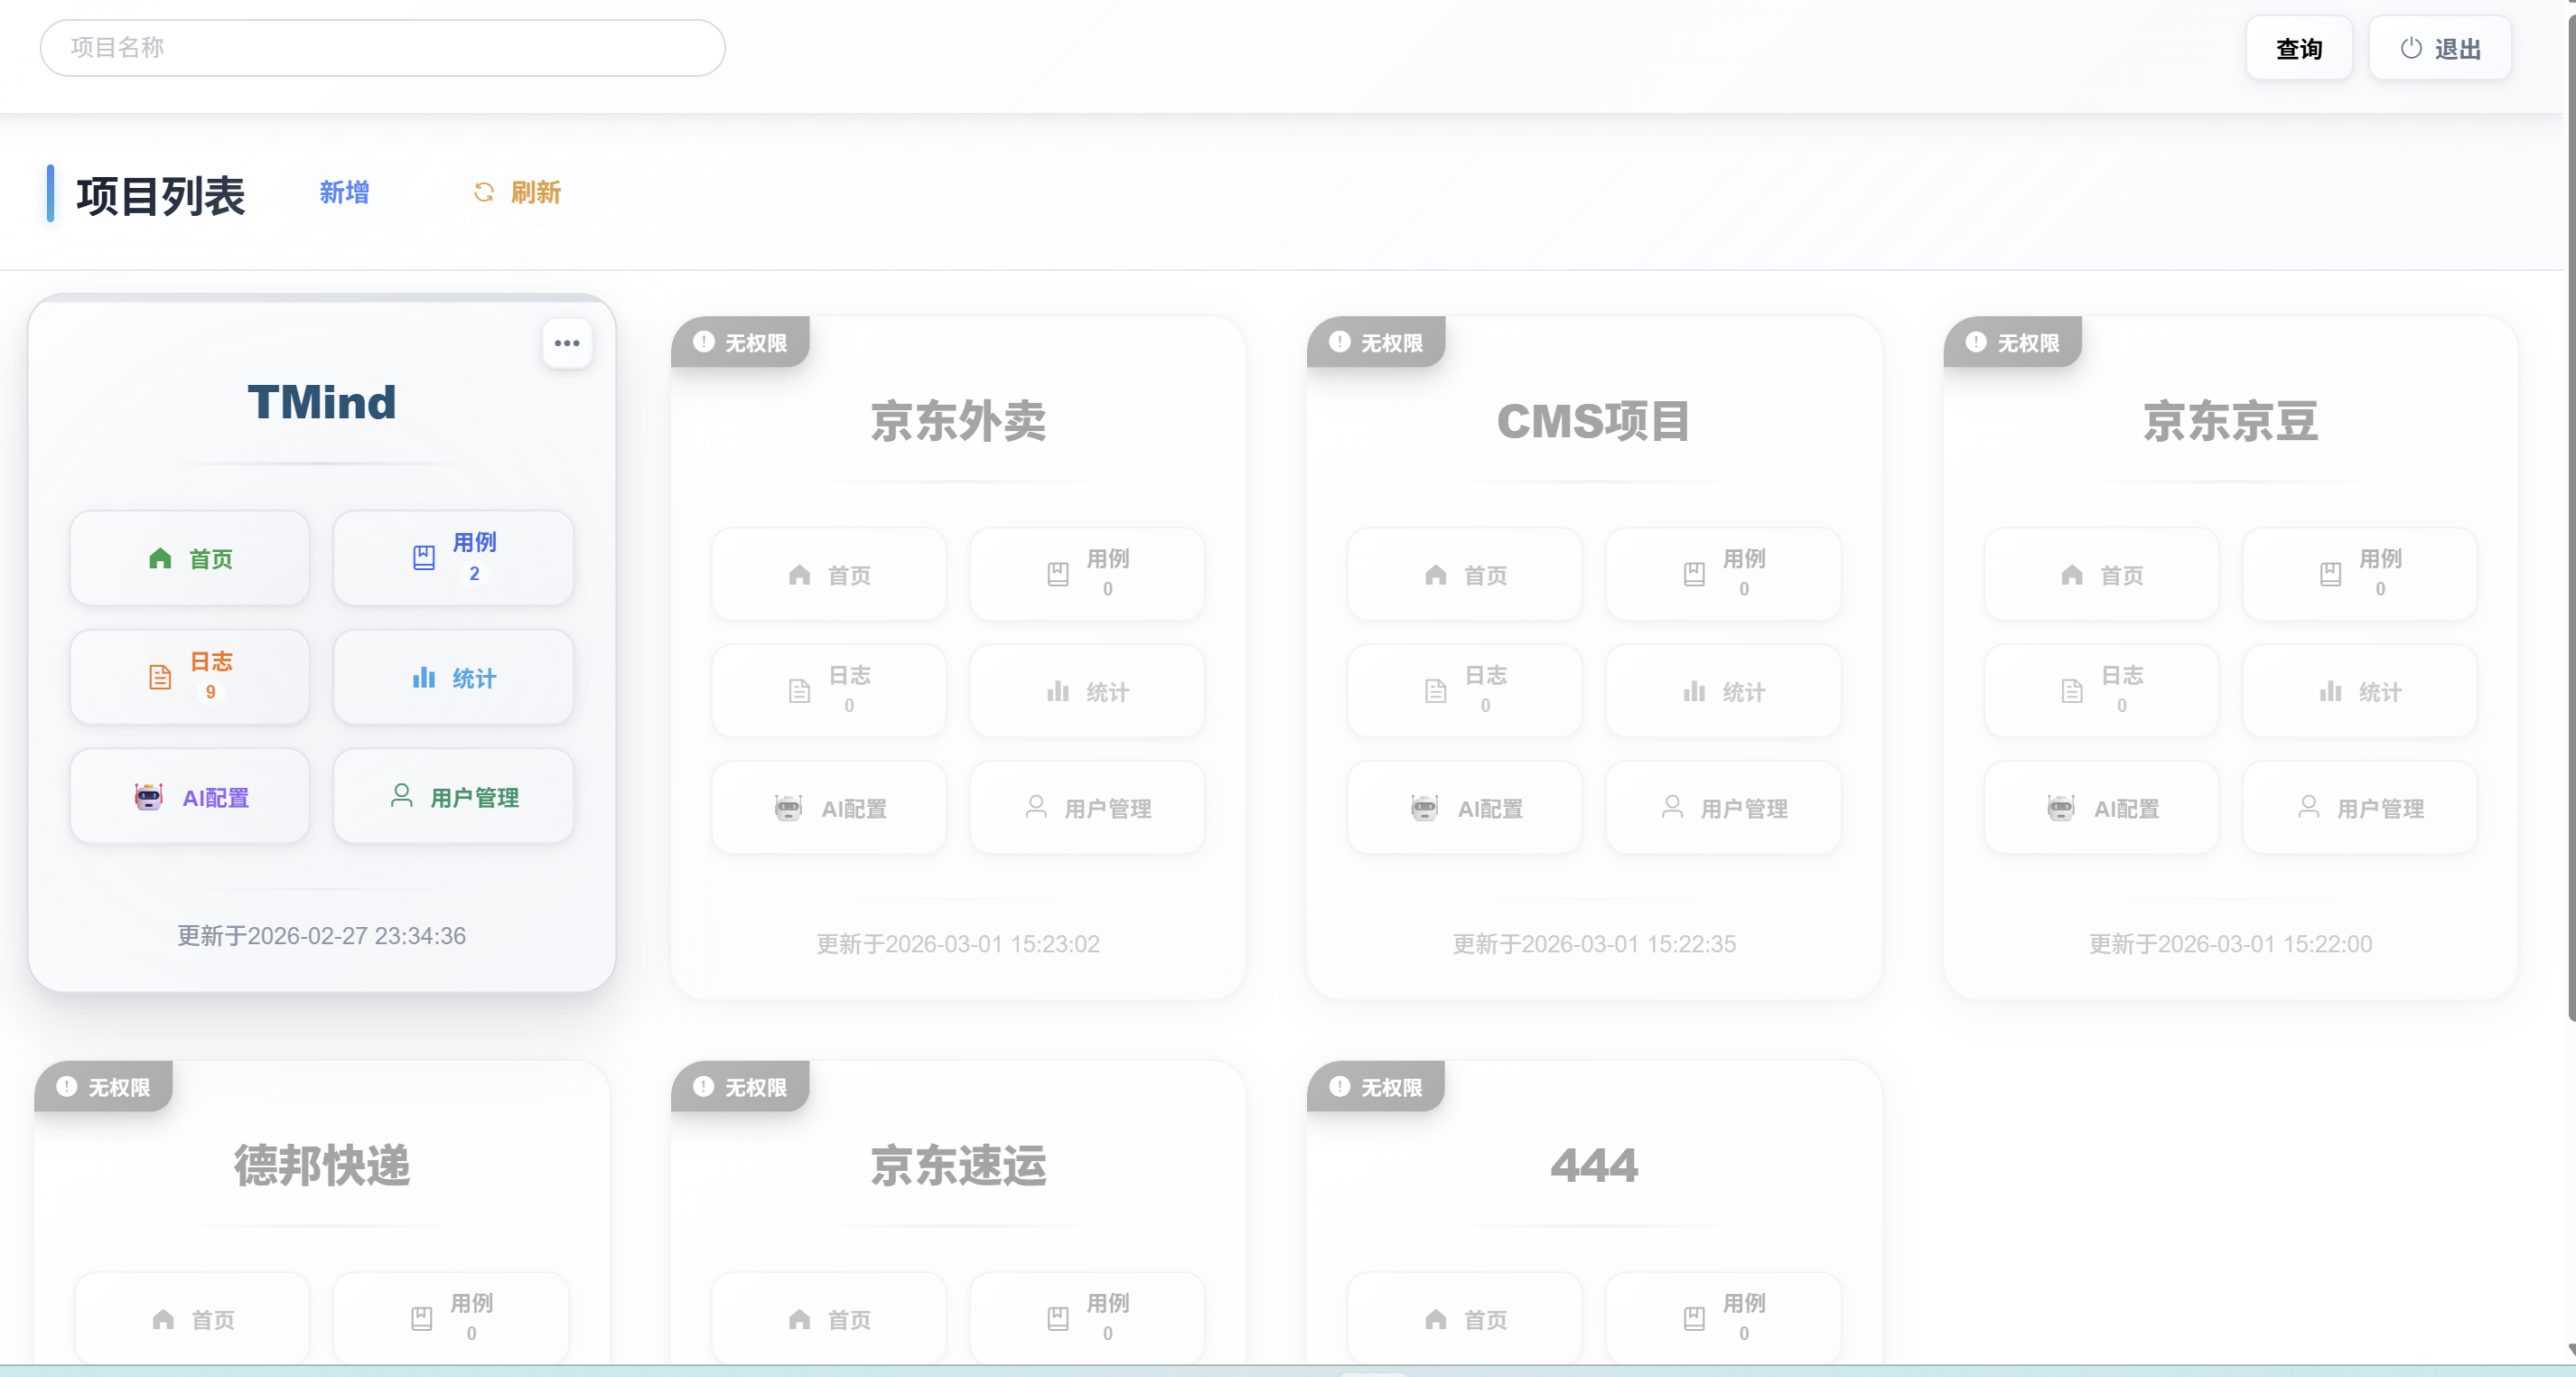Click the 刷新 refresh icon in project list
This screenshot has height=1377, width=2576.
pyautogui.click(x=485, y=192)
